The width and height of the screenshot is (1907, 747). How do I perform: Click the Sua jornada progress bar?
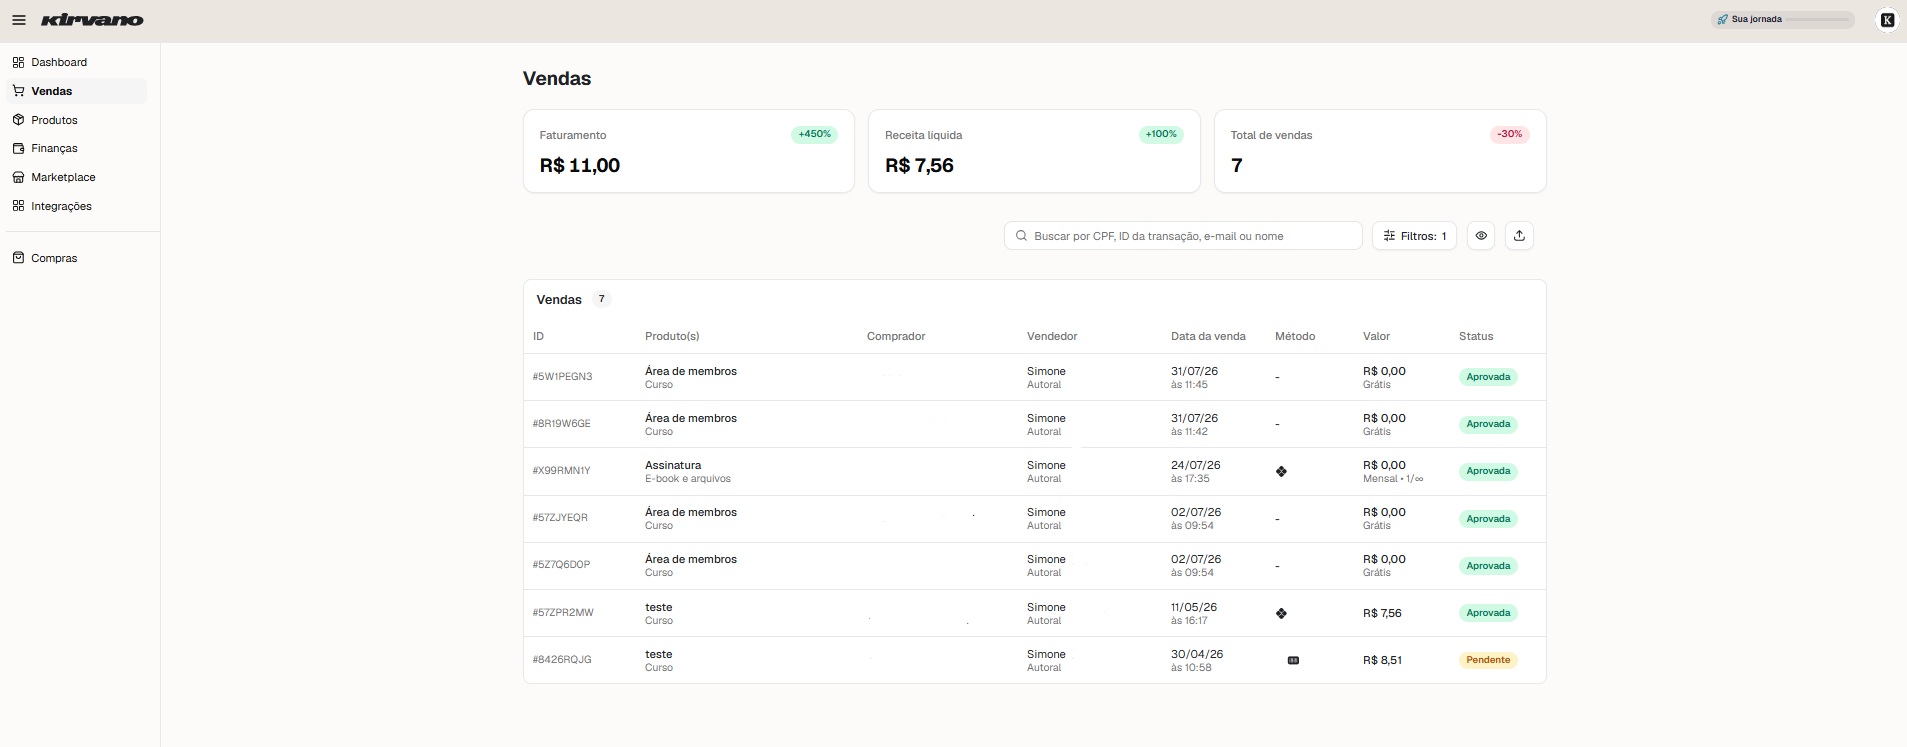click(x=1817, y=20)
